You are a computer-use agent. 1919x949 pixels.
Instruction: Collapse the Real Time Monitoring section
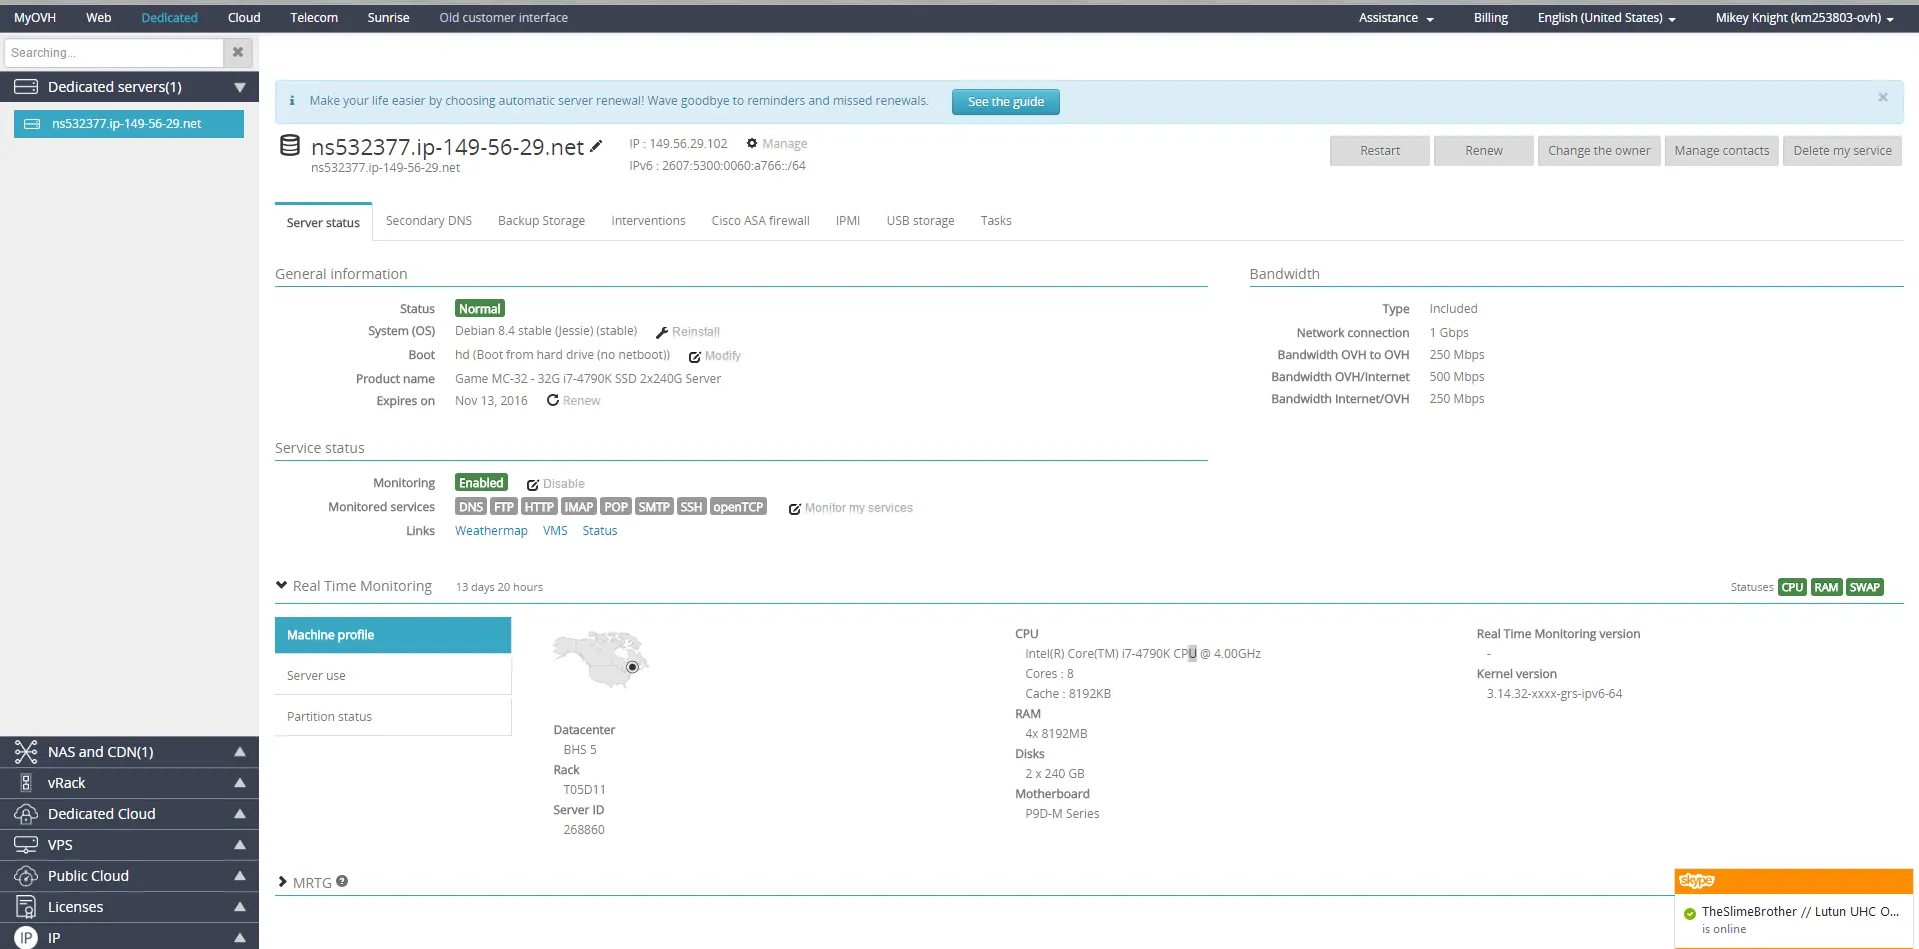[x=282, y=585]
